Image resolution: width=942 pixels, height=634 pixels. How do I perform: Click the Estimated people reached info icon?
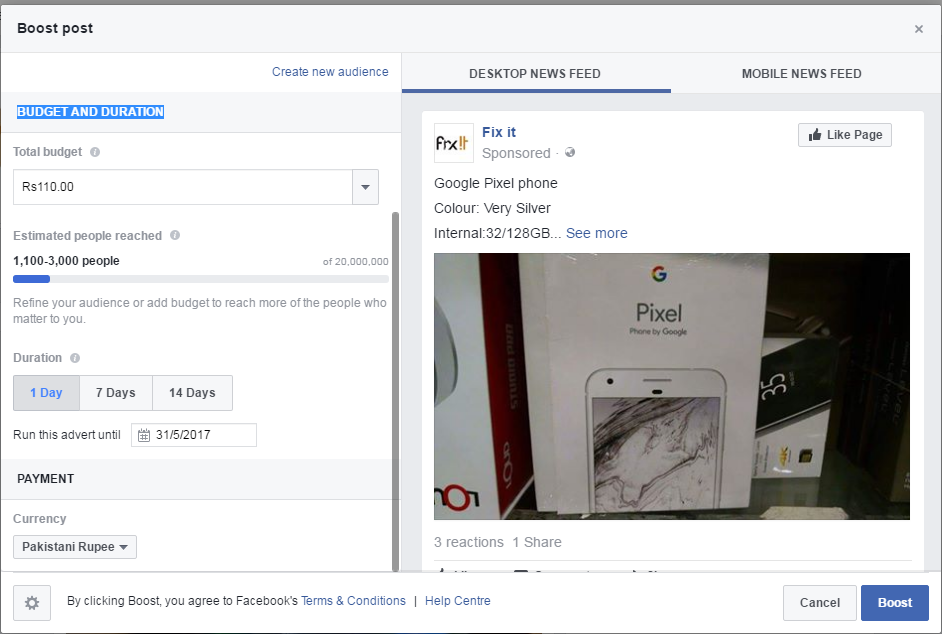(x=175, y=236)
